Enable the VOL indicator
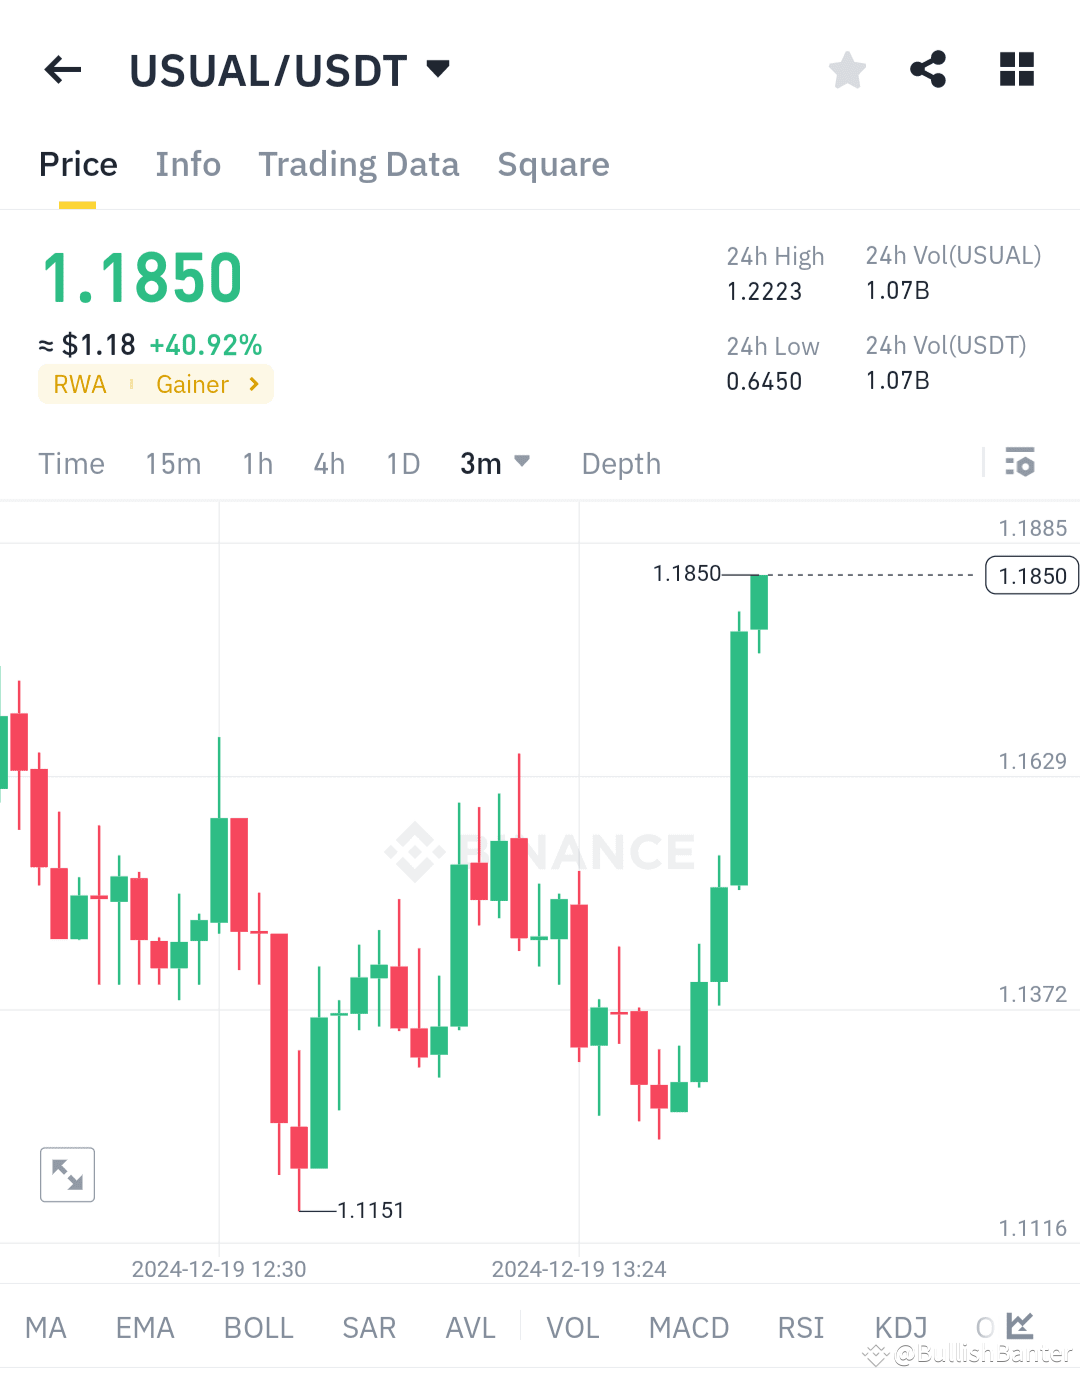 point(572,1327)
